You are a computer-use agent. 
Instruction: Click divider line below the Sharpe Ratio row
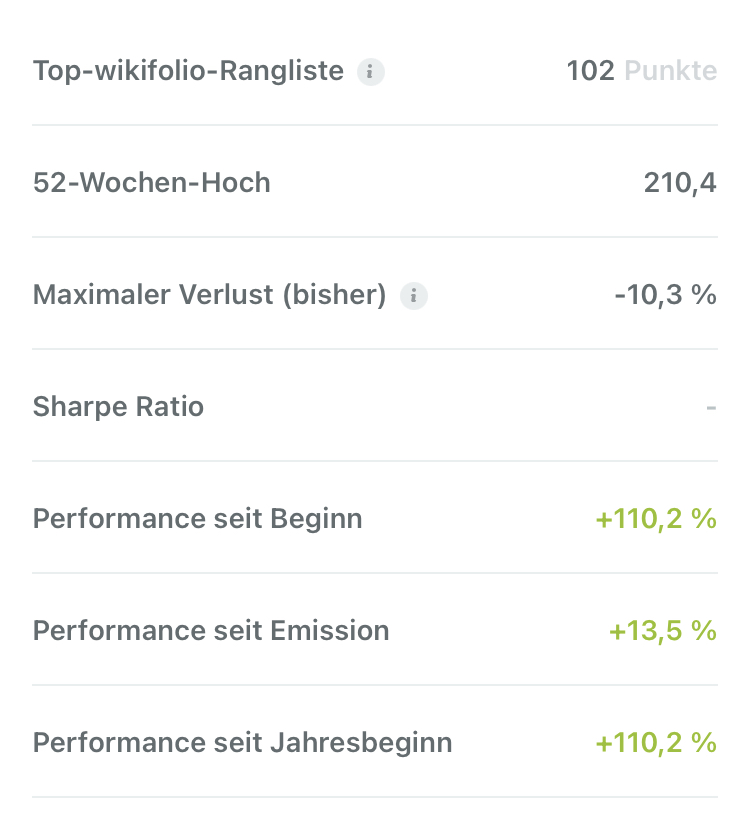click(x=375, y=461)
